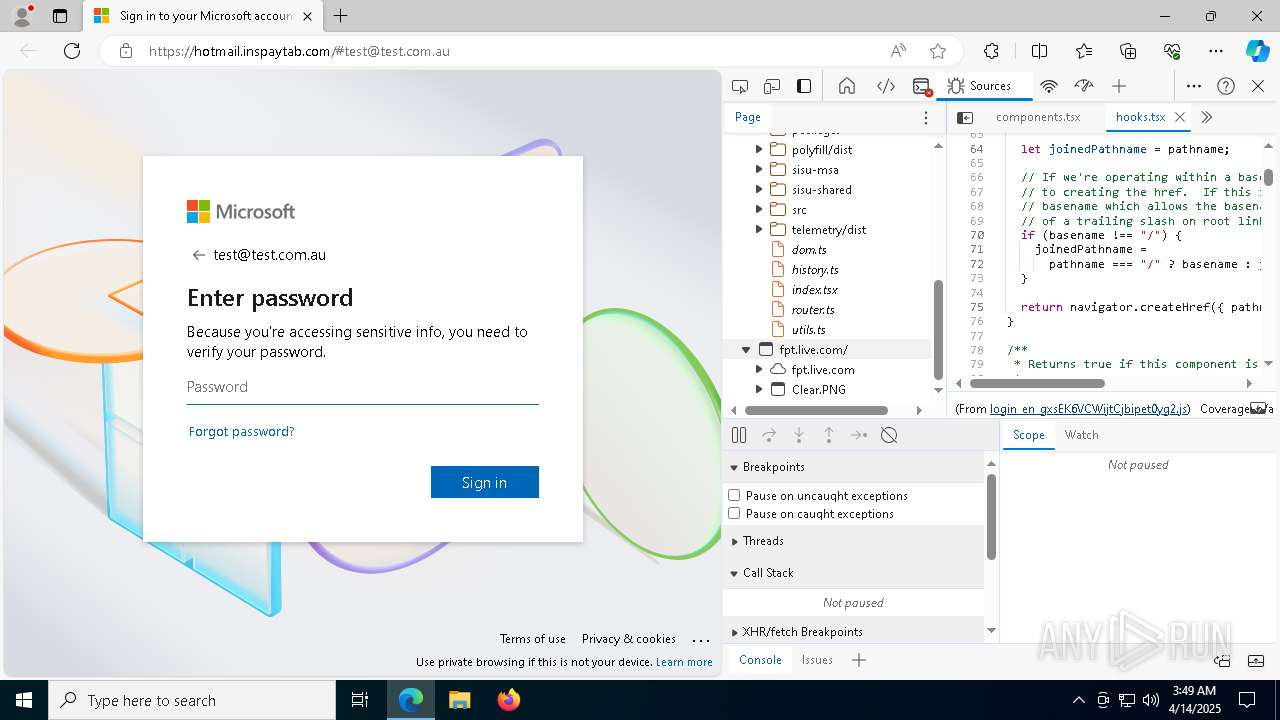
Task: Close the DevTools panel
Action: point(1258,86)
